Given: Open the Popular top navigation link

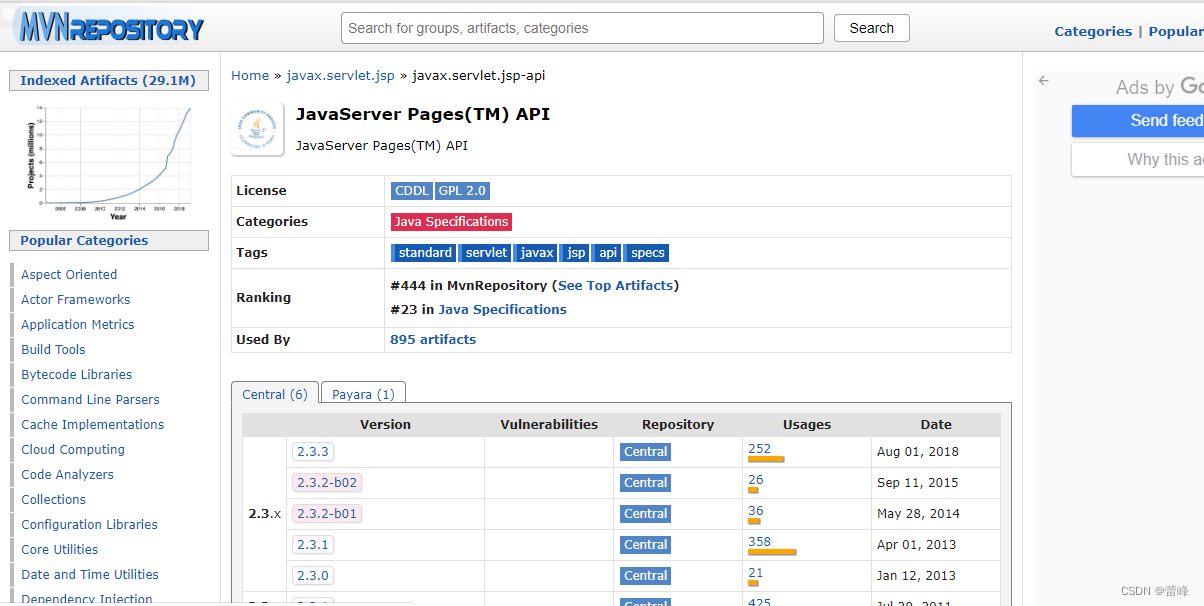Looking at the screenshot, I should (1176, 31).
